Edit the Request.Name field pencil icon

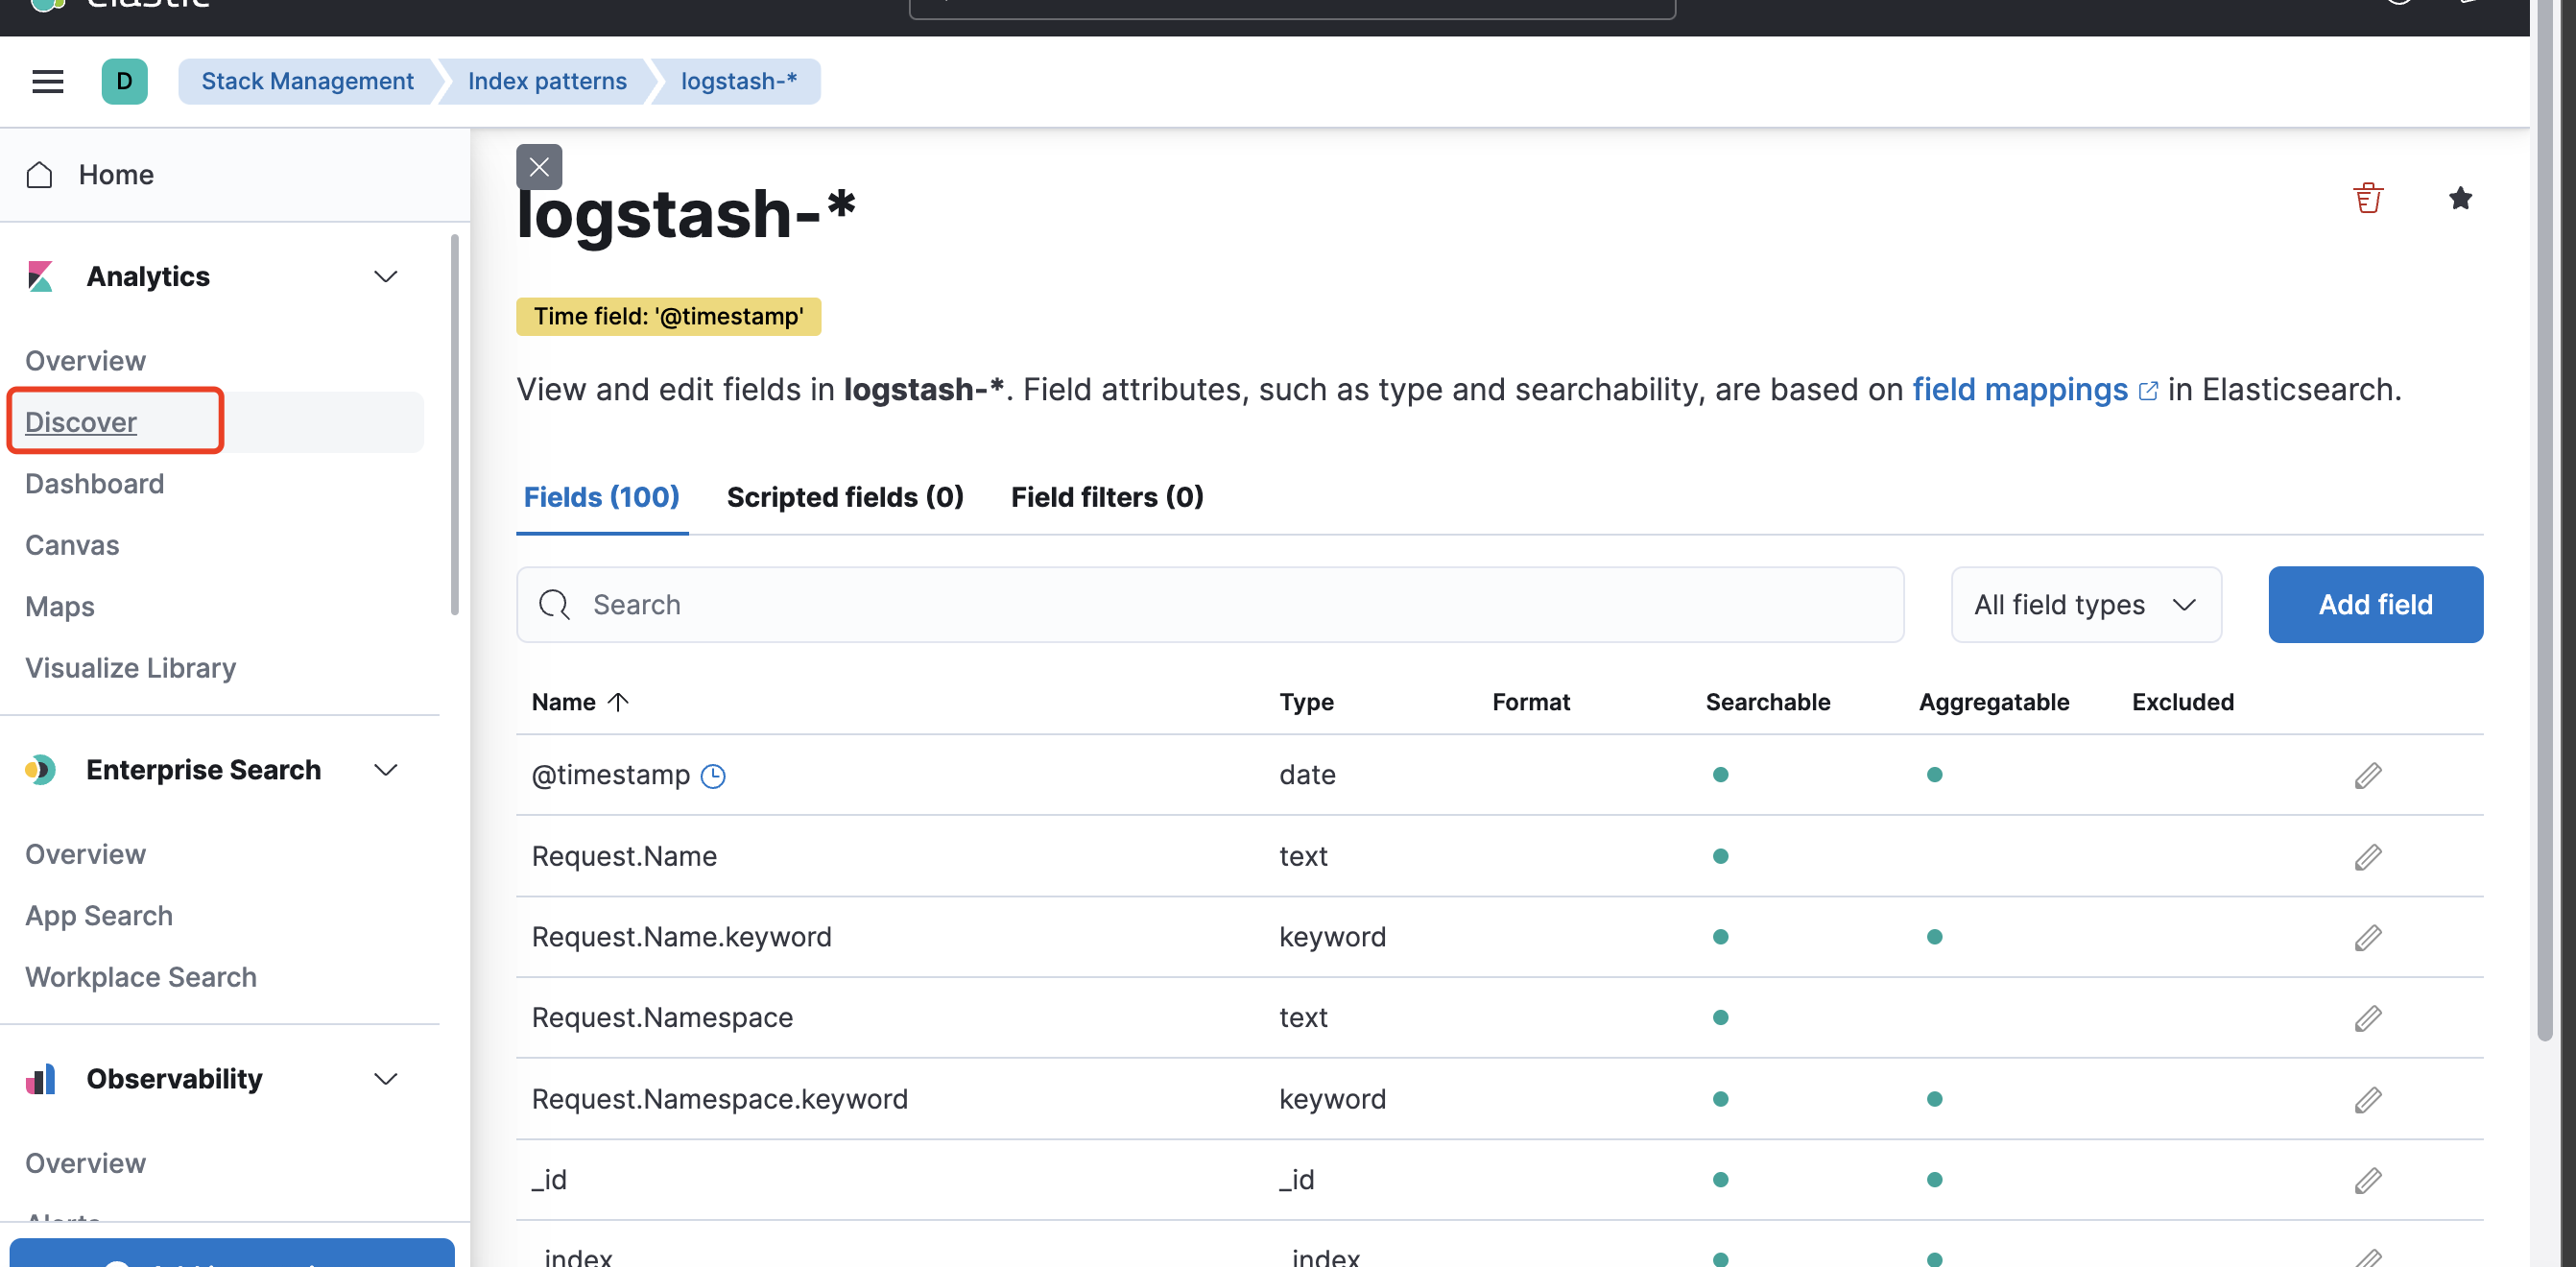coord(2367,856)
